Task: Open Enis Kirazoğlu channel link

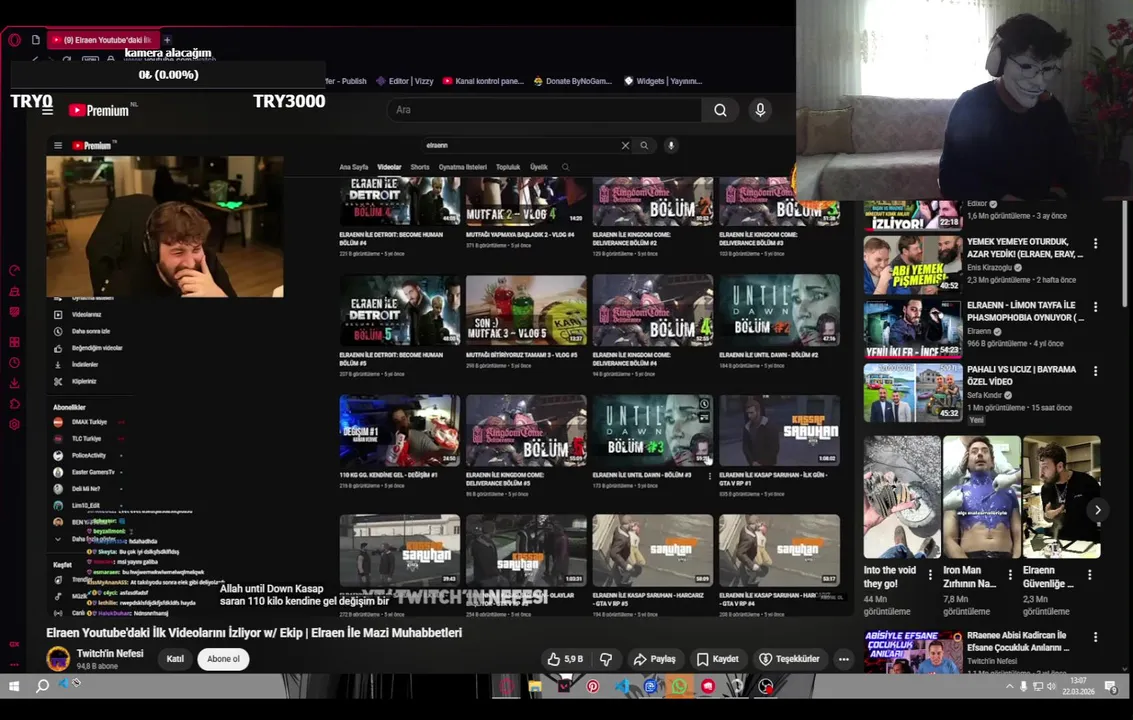Action: click(x=989, y=267)
